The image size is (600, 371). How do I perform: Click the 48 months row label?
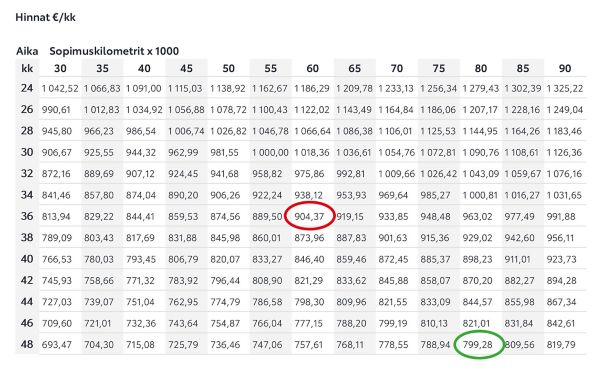point(27,344)
